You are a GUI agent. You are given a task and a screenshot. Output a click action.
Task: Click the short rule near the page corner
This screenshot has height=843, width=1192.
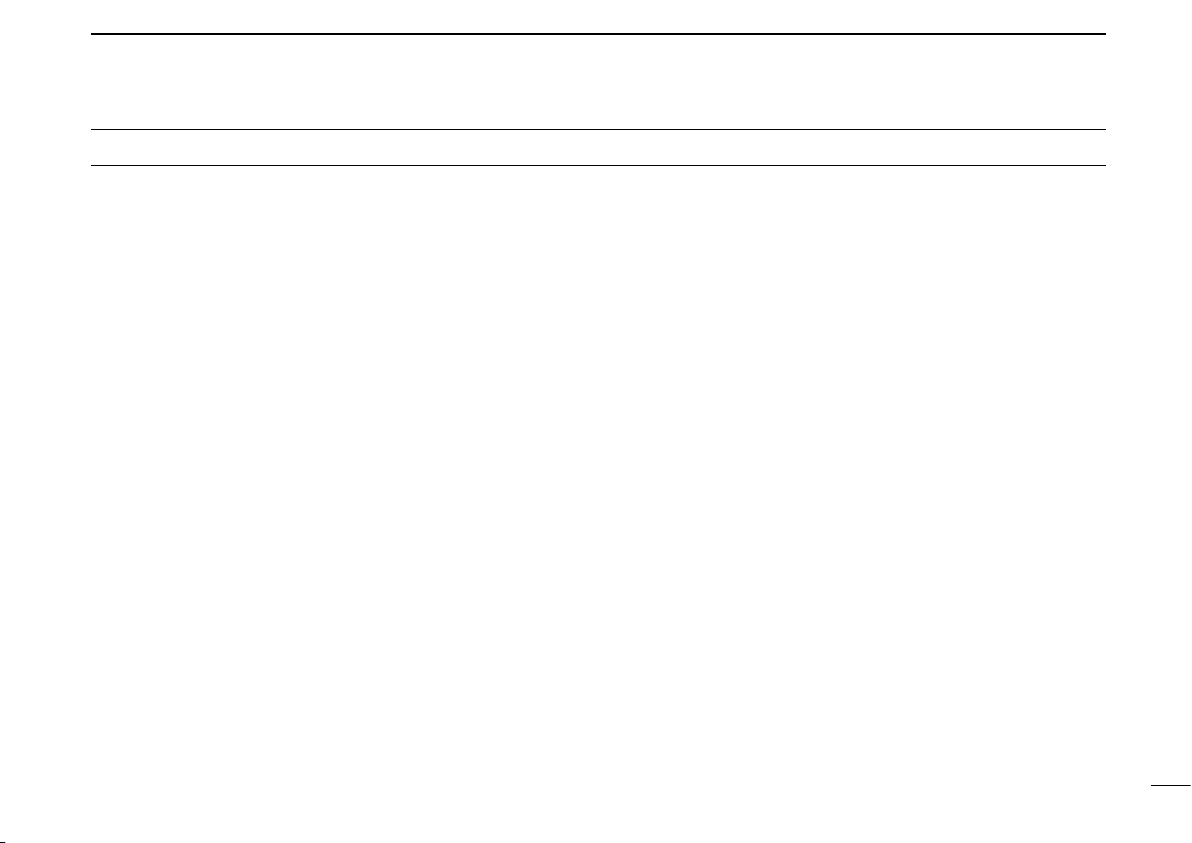pos(1170,785)
